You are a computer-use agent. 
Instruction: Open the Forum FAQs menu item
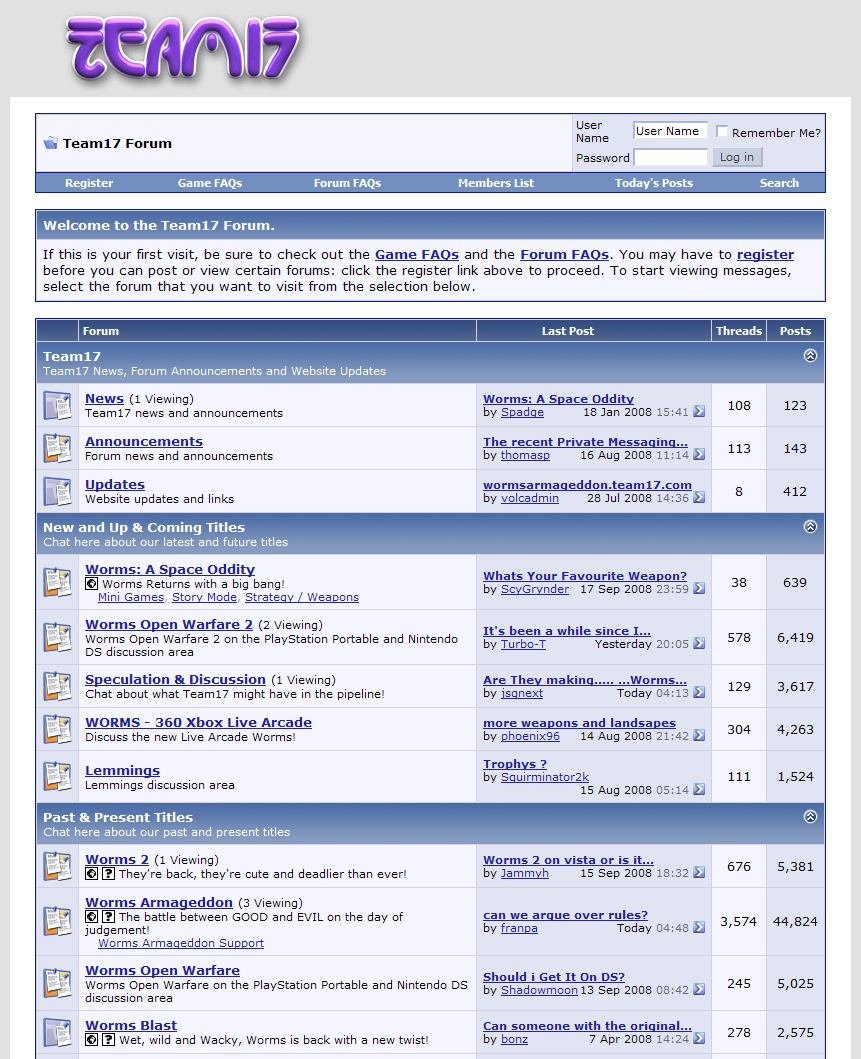click(x=347, y=183)
